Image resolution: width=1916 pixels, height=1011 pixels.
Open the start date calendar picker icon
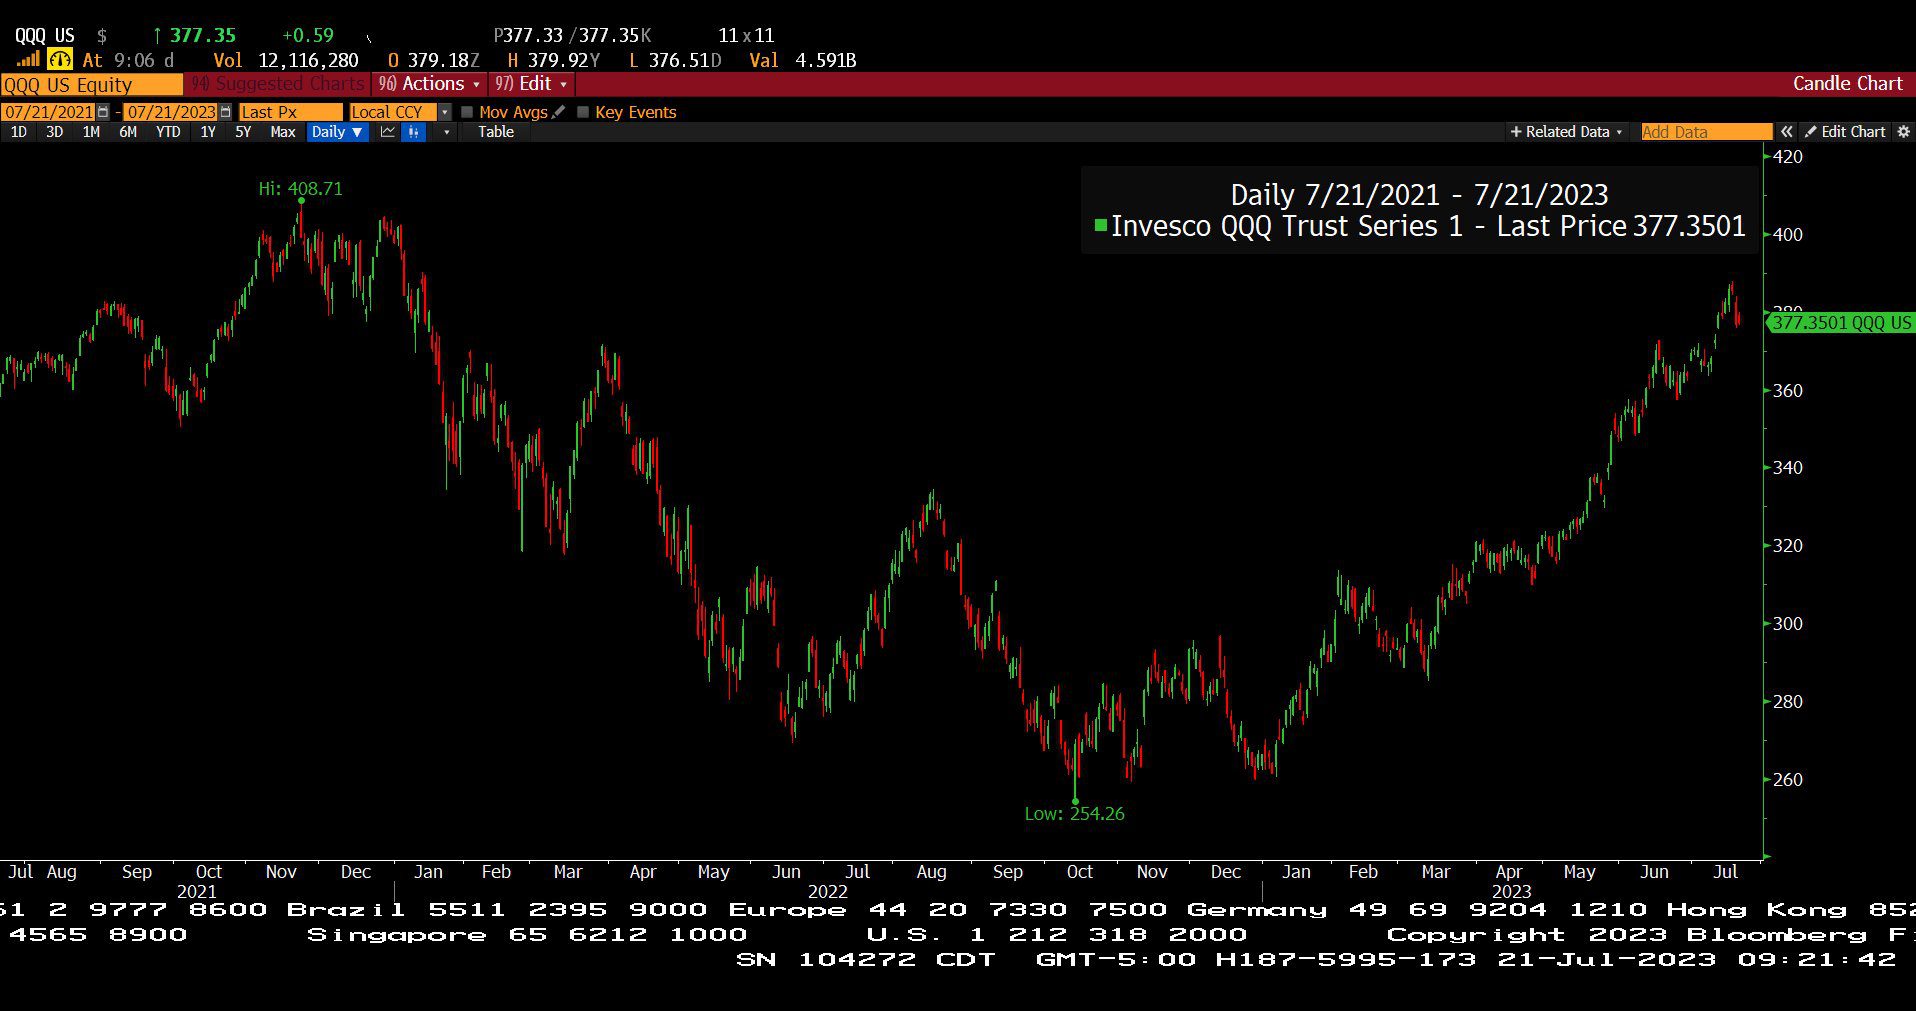[103, 112]
